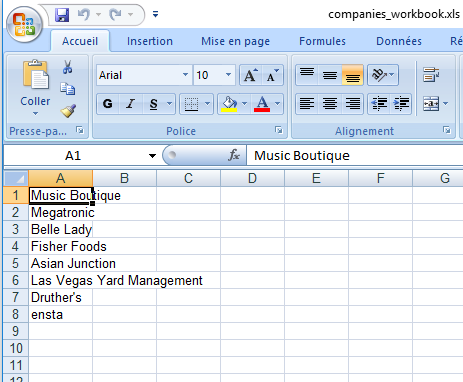Screen dimensions: 463x382
Task: Align cell content to the top
Action: [x=307, y=75]
